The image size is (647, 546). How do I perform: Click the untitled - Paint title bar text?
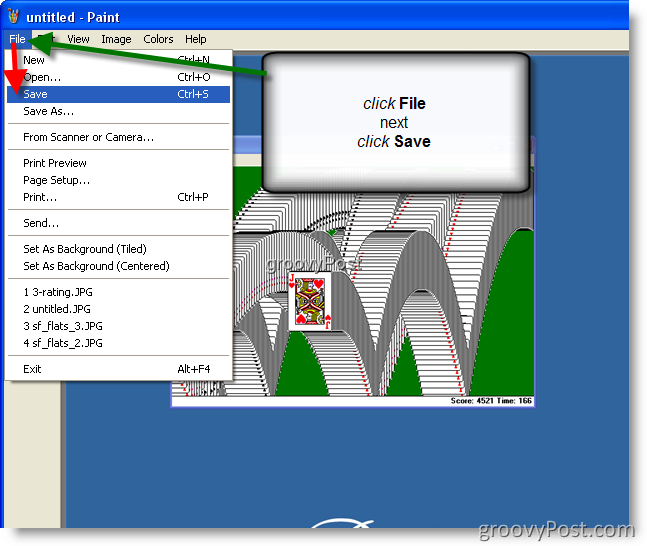tap(73, 17)
